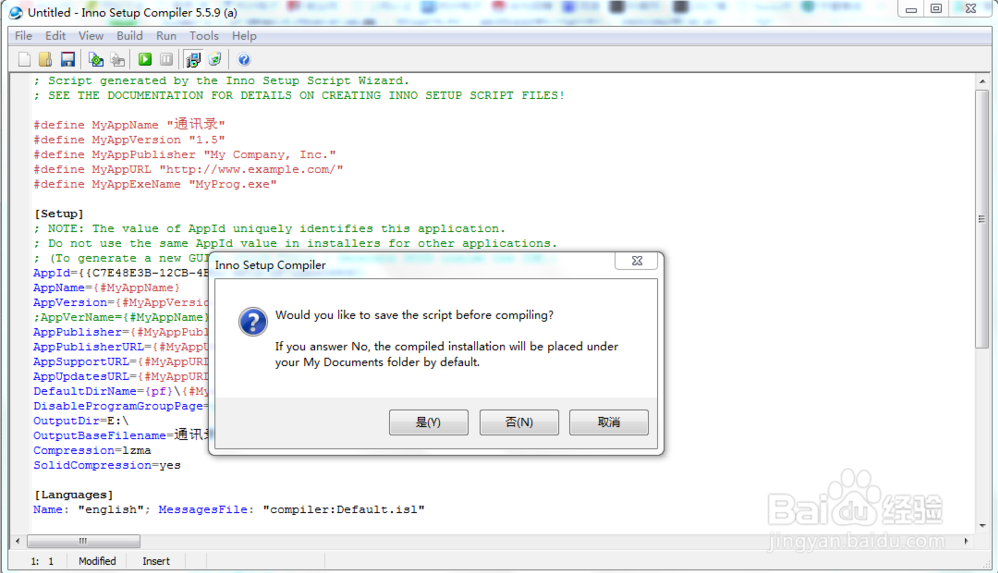Click the "DefaultDirName={pf}" line
This screenshot has width=998, height=573.
(x=121, y=392)
